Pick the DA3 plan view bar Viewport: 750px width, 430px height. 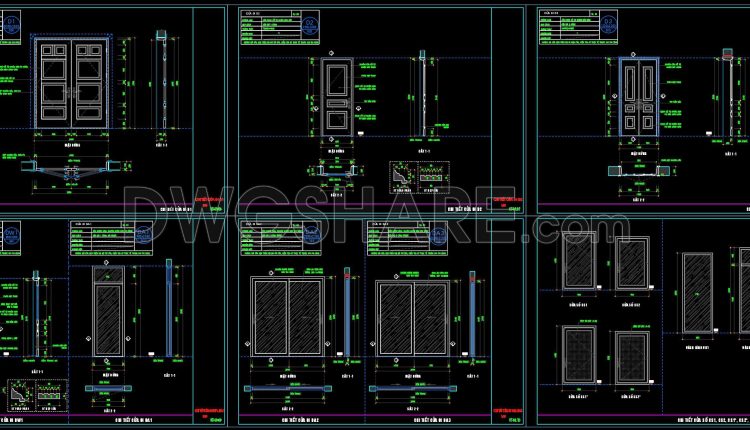click(413, 388)
